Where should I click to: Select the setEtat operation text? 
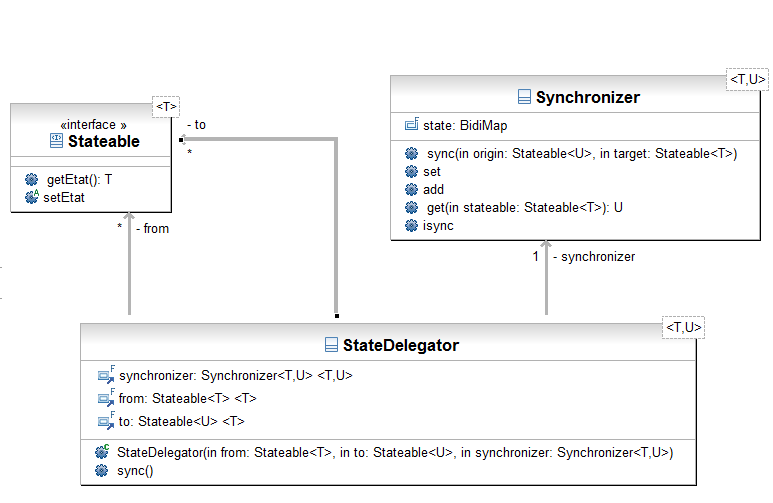click(x=64, y=198)
